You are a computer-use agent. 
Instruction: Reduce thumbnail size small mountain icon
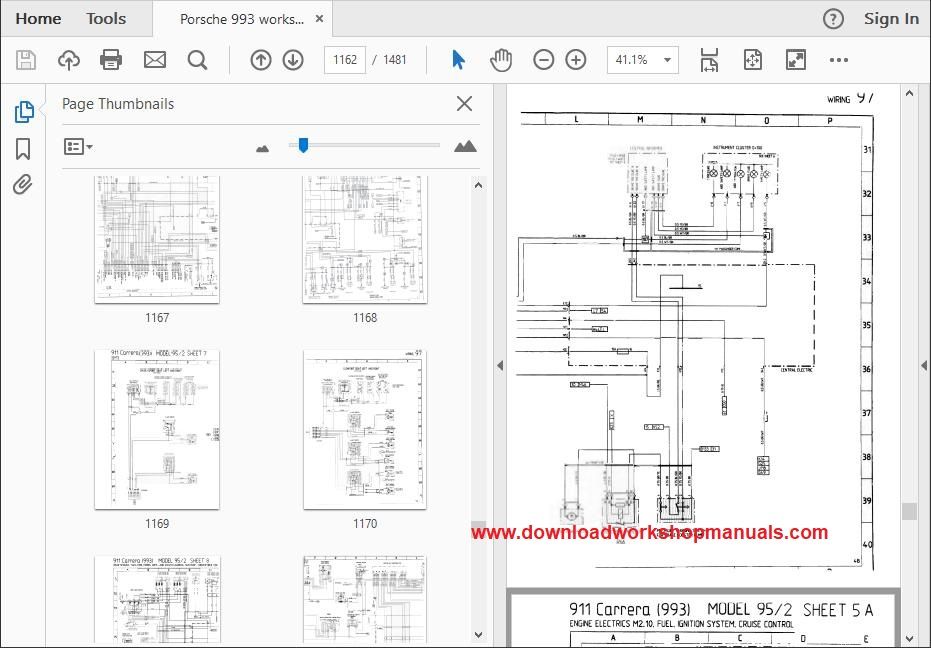click(x=262, y=148)
